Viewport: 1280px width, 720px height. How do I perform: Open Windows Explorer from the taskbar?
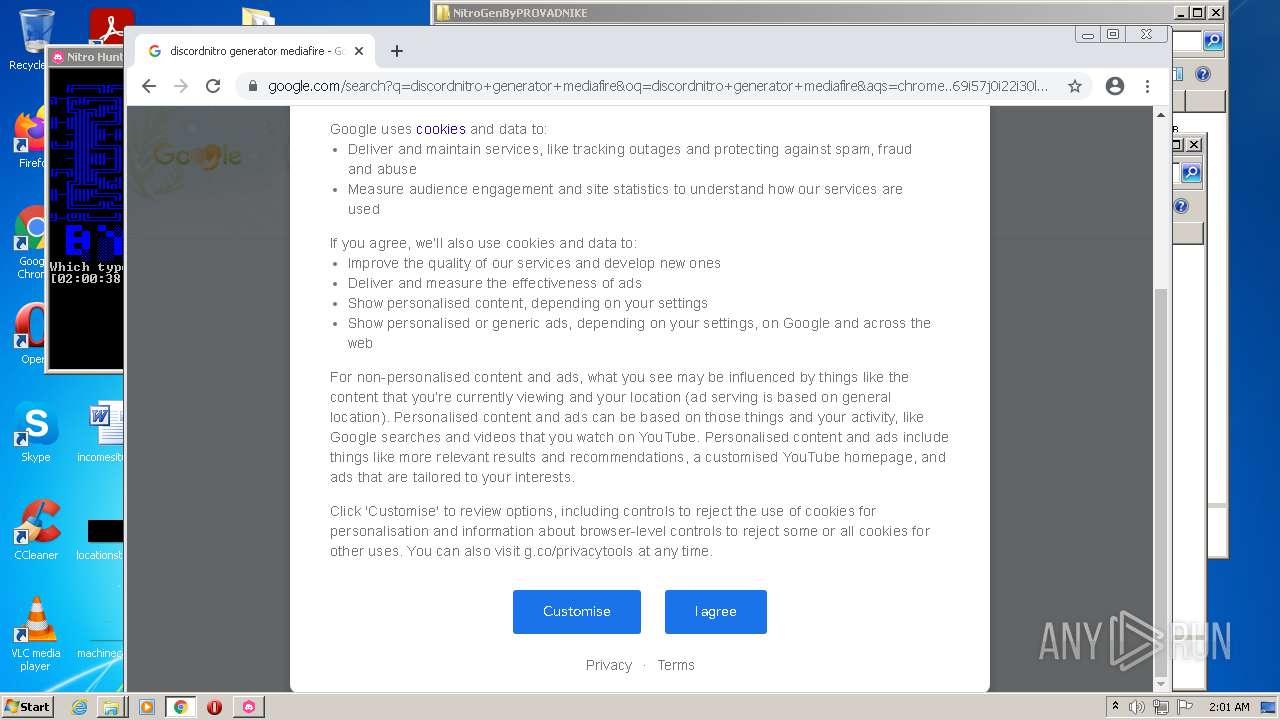(110, 707)
